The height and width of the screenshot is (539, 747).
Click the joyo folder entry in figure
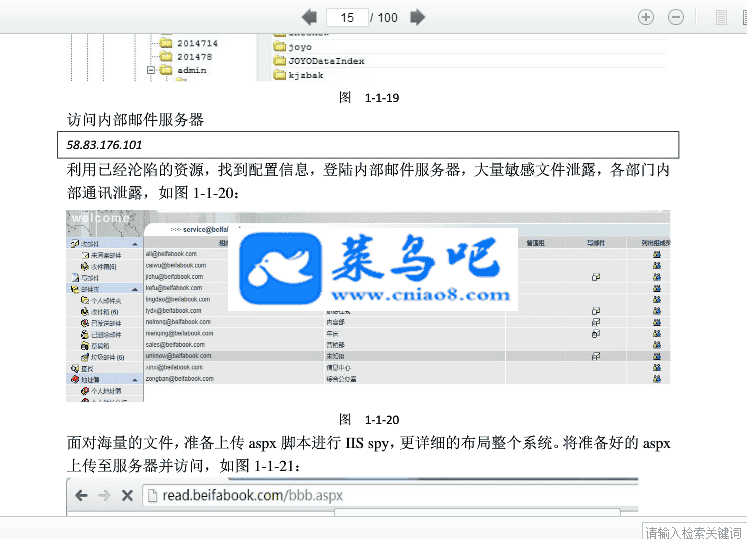[x=293, y=47]
